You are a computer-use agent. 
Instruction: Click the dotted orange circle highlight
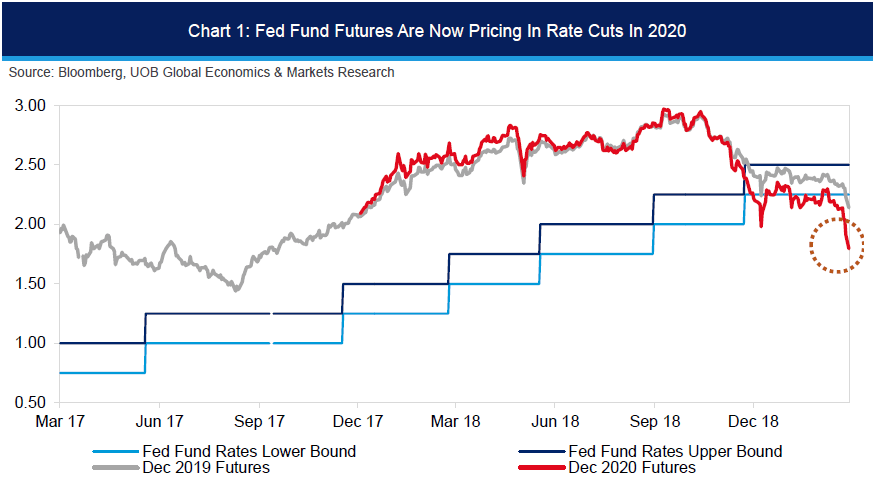[x=836, y=244]
